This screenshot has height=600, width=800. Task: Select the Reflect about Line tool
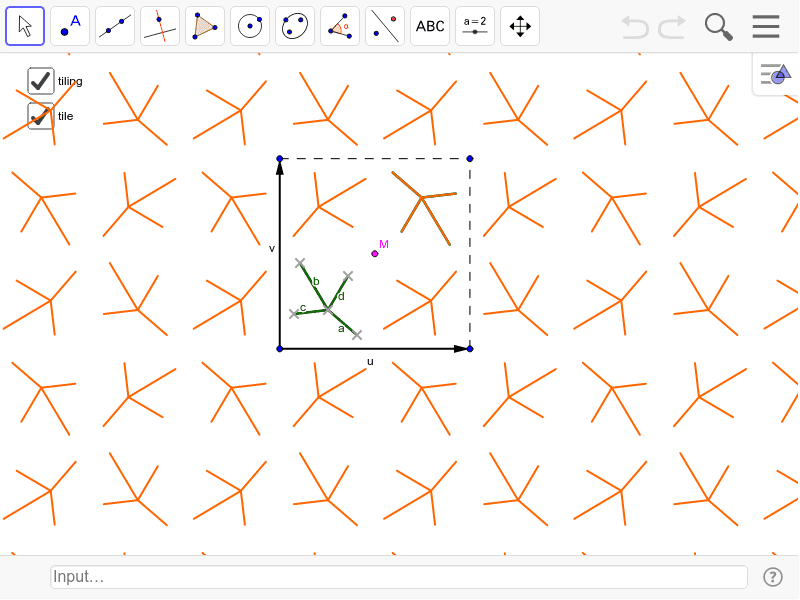coord(385,26)
